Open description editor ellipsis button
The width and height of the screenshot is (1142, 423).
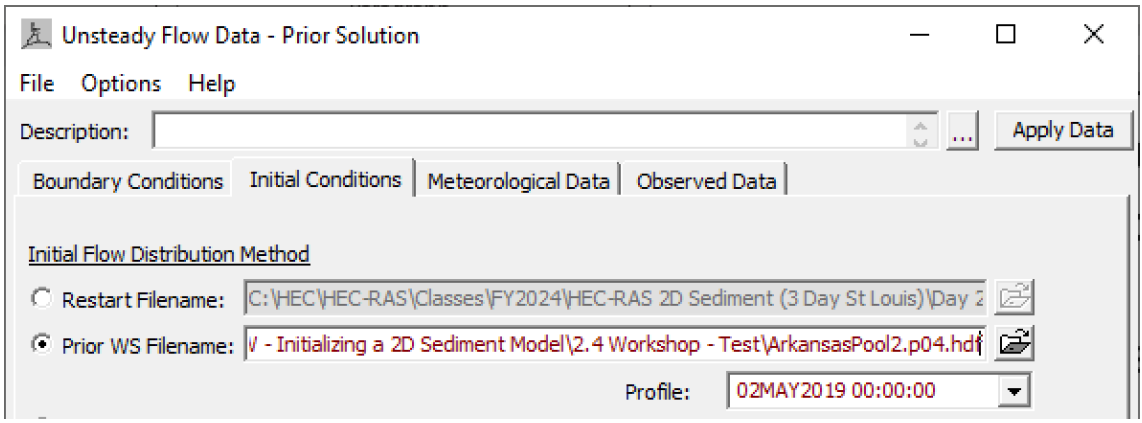(x=962, y=132)
